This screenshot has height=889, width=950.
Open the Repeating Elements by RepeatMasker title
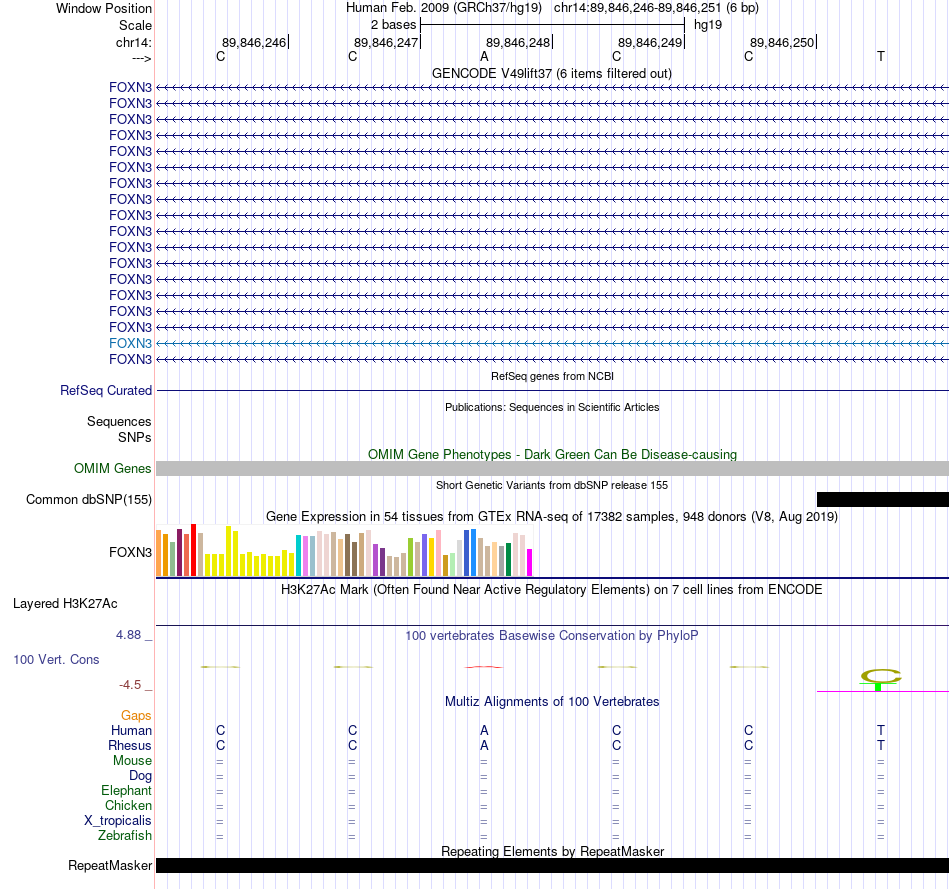click(x=552, y=851)
